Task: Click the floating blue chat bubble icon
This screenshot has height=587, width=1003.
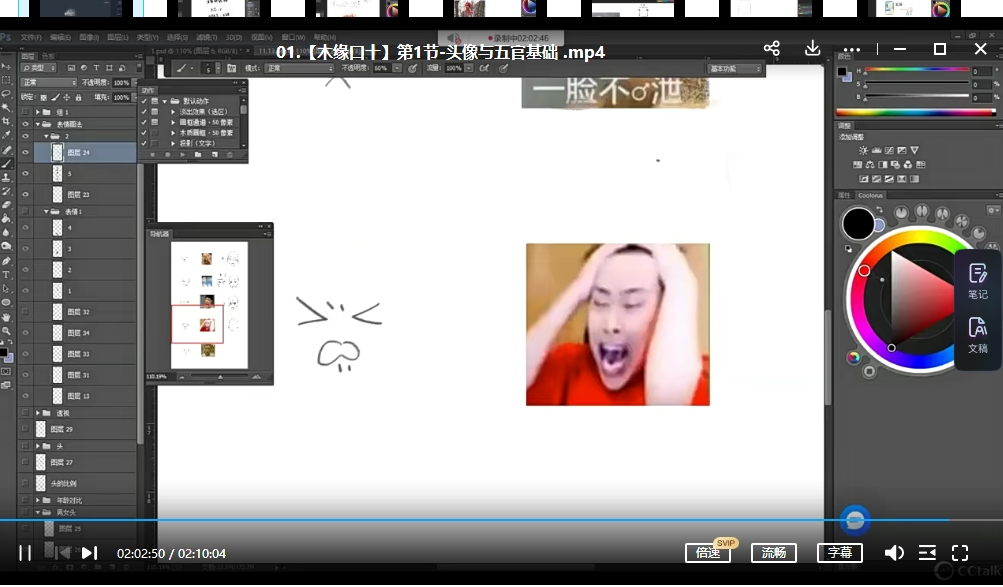Action: point(853,520)
